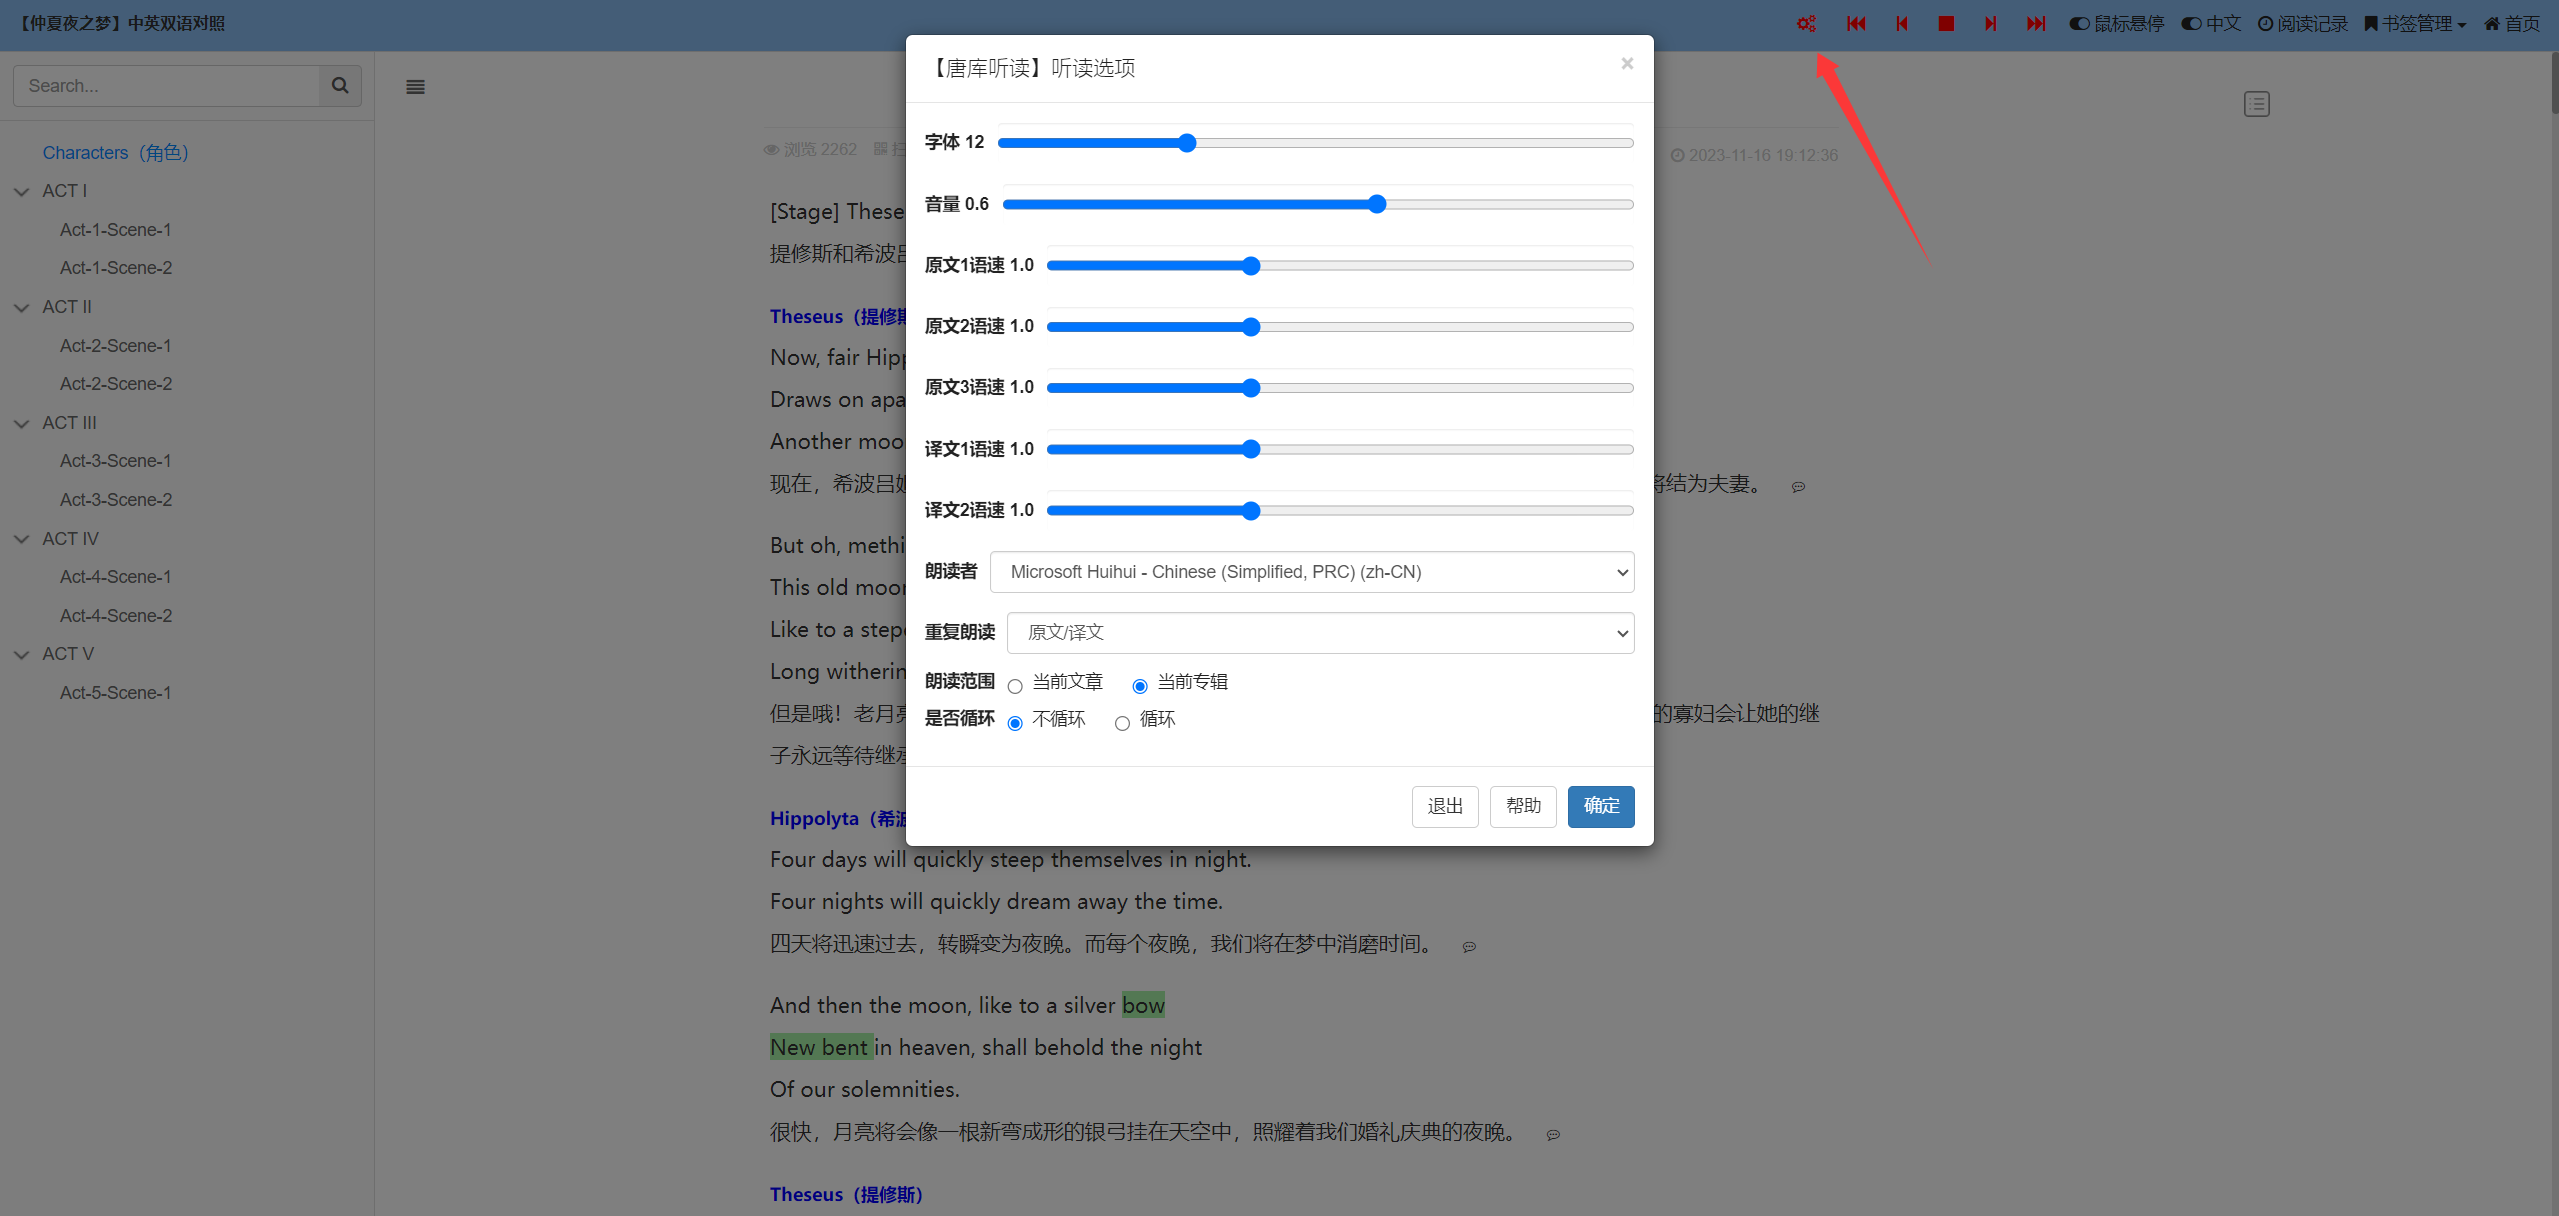Open the 朗读者 voice dropdown
2559x1216 pixels.
point(1311,572)
